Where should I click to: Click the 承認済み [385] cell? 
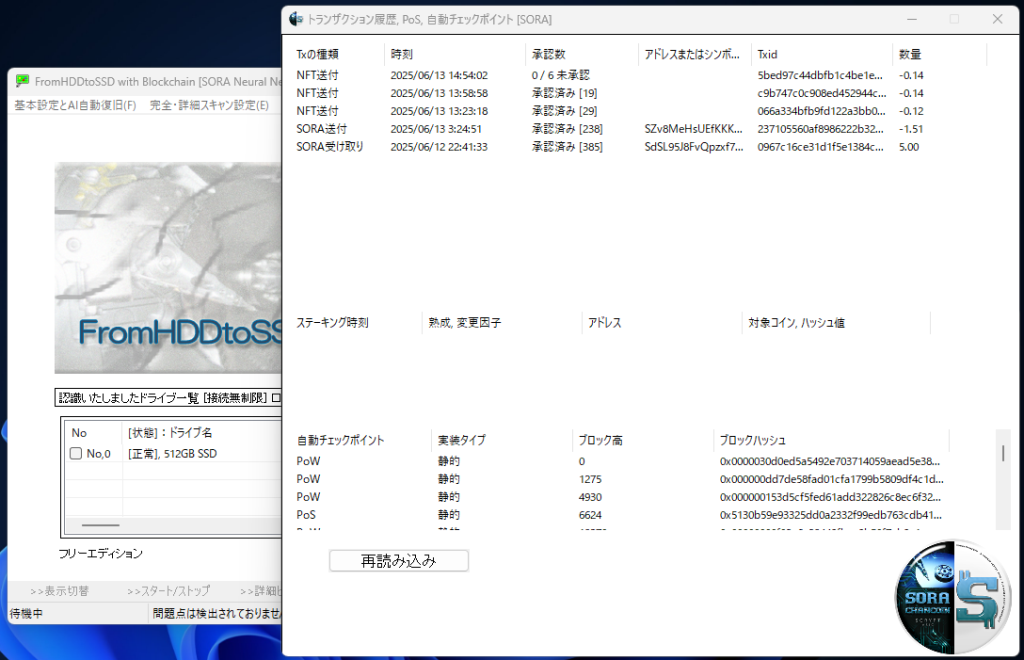pyautogui.click(x=567, y=147)
